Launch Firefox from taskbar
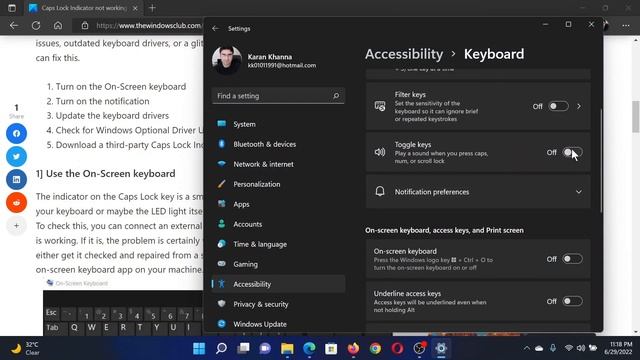The width and height of the screenshot is (640, 360). coord(353,348)
